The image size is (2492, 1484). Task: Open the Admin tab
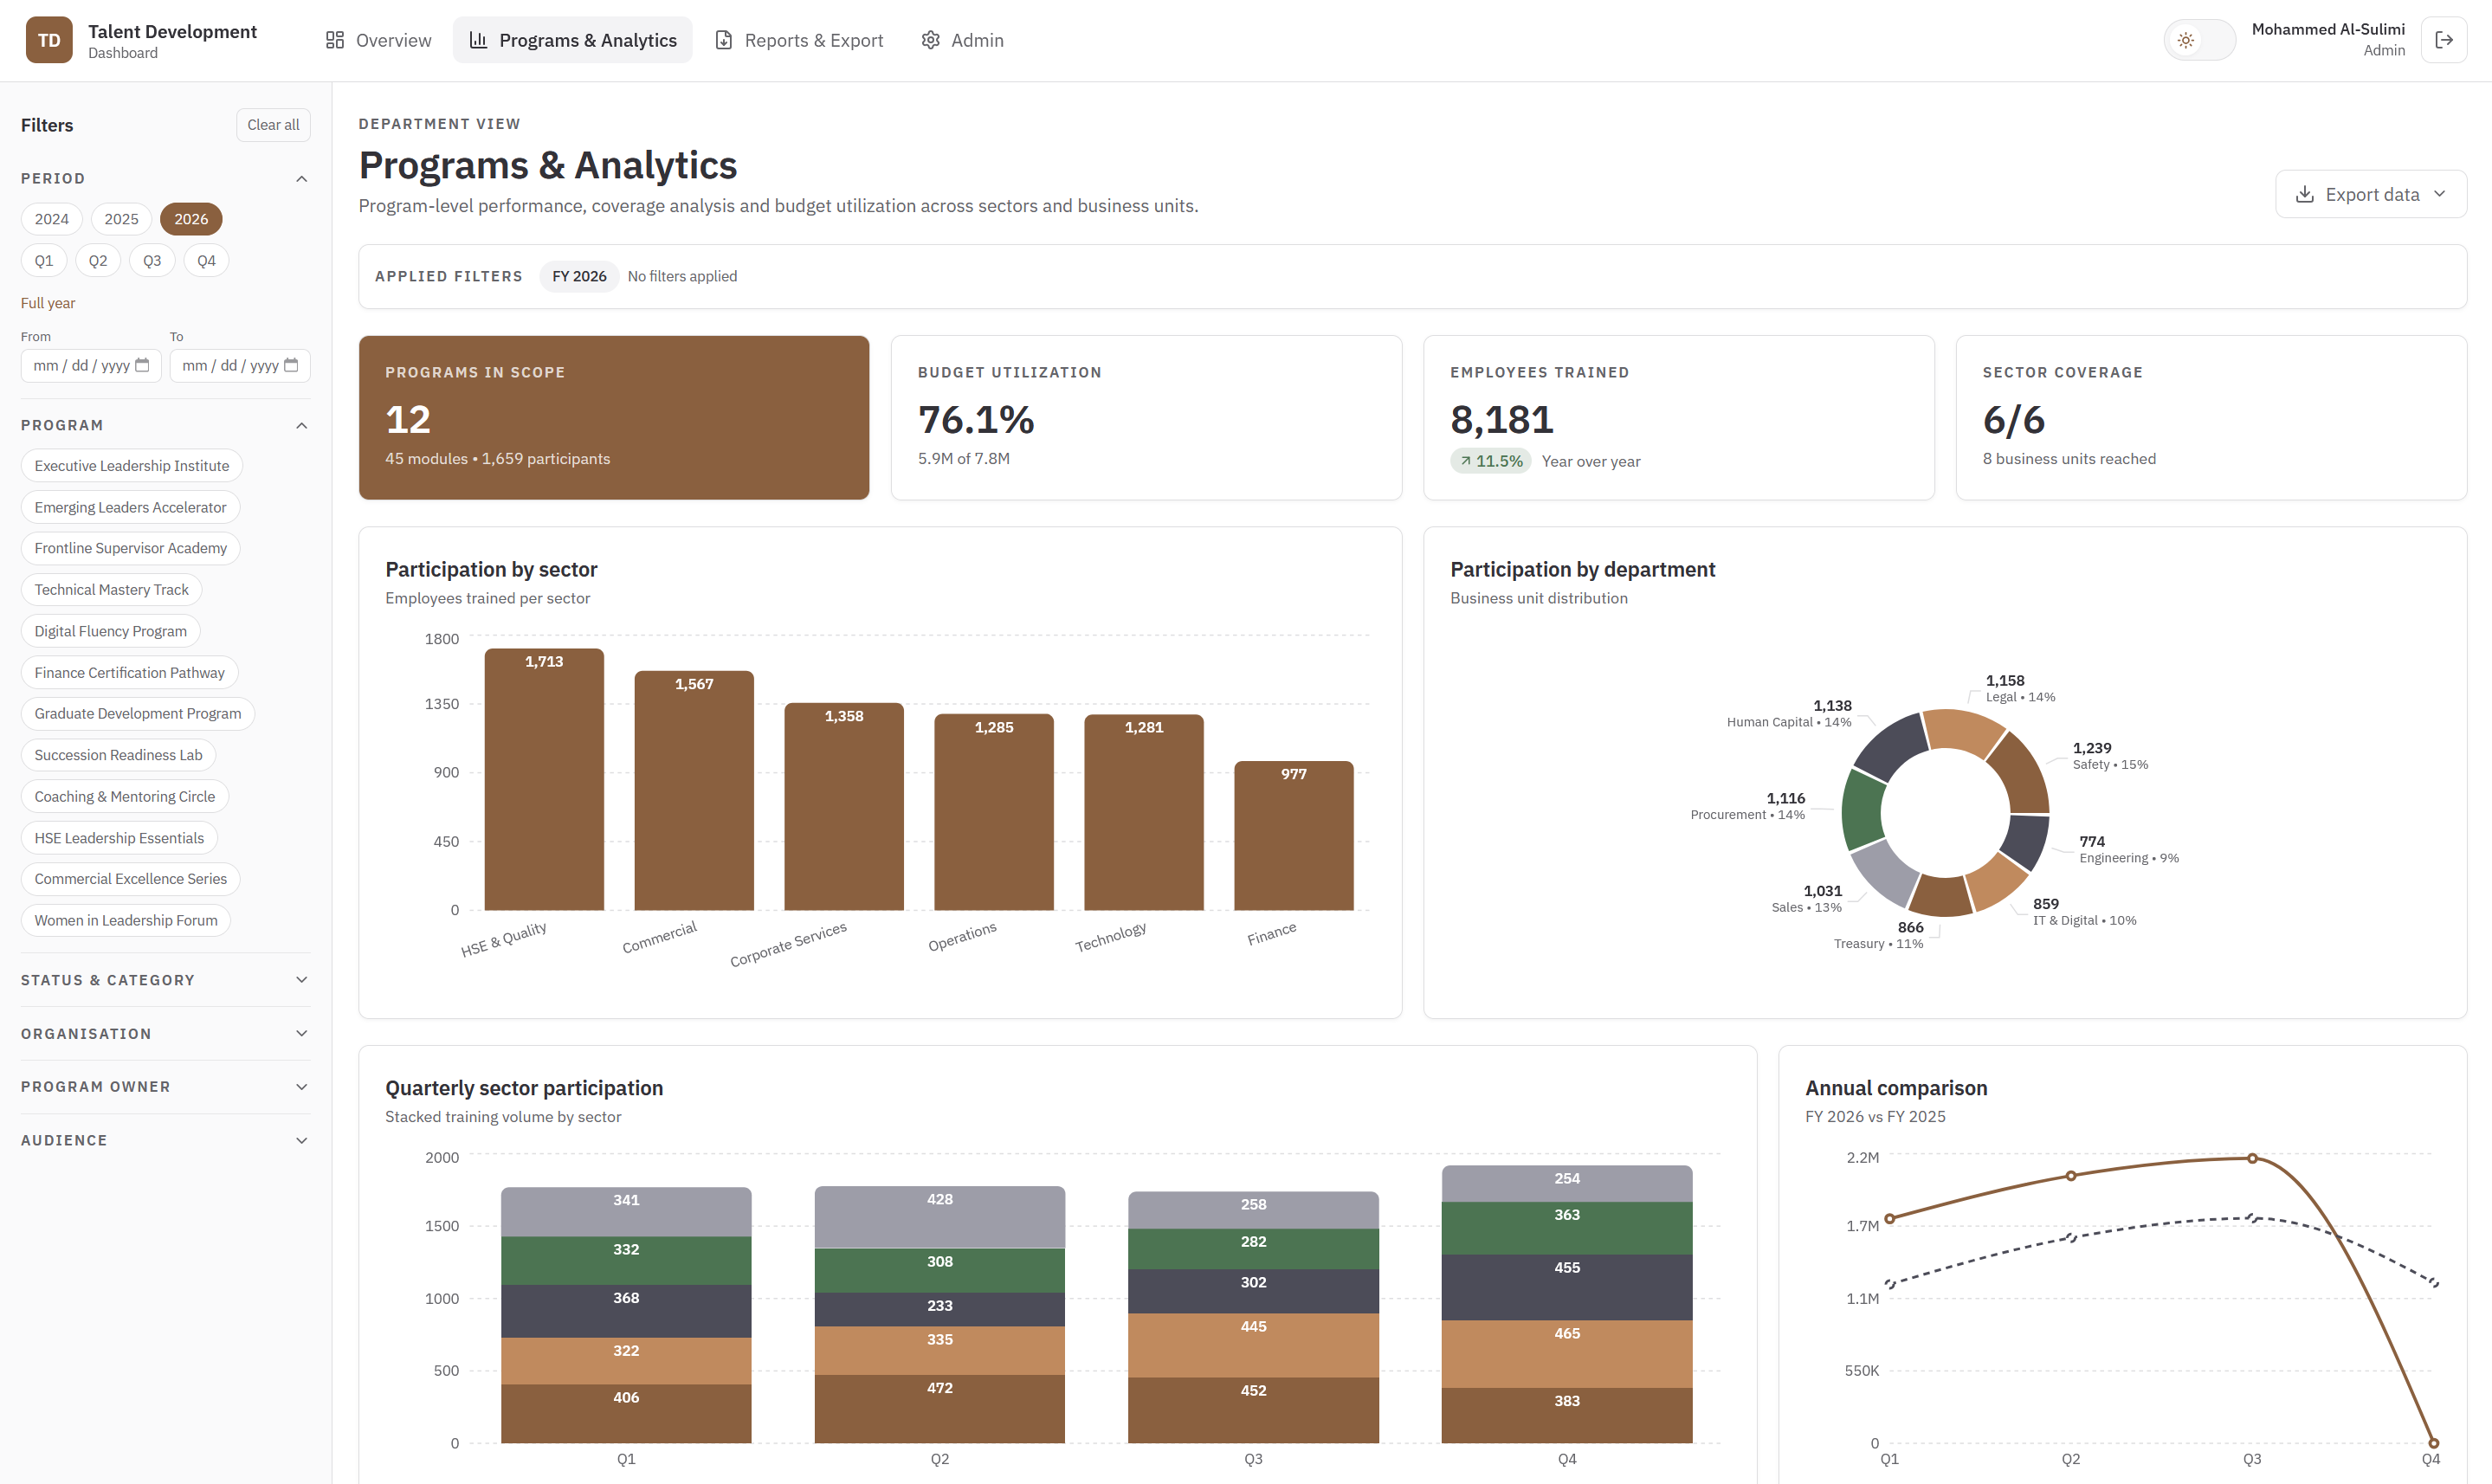pyautogui.click(x=962, y=40)
